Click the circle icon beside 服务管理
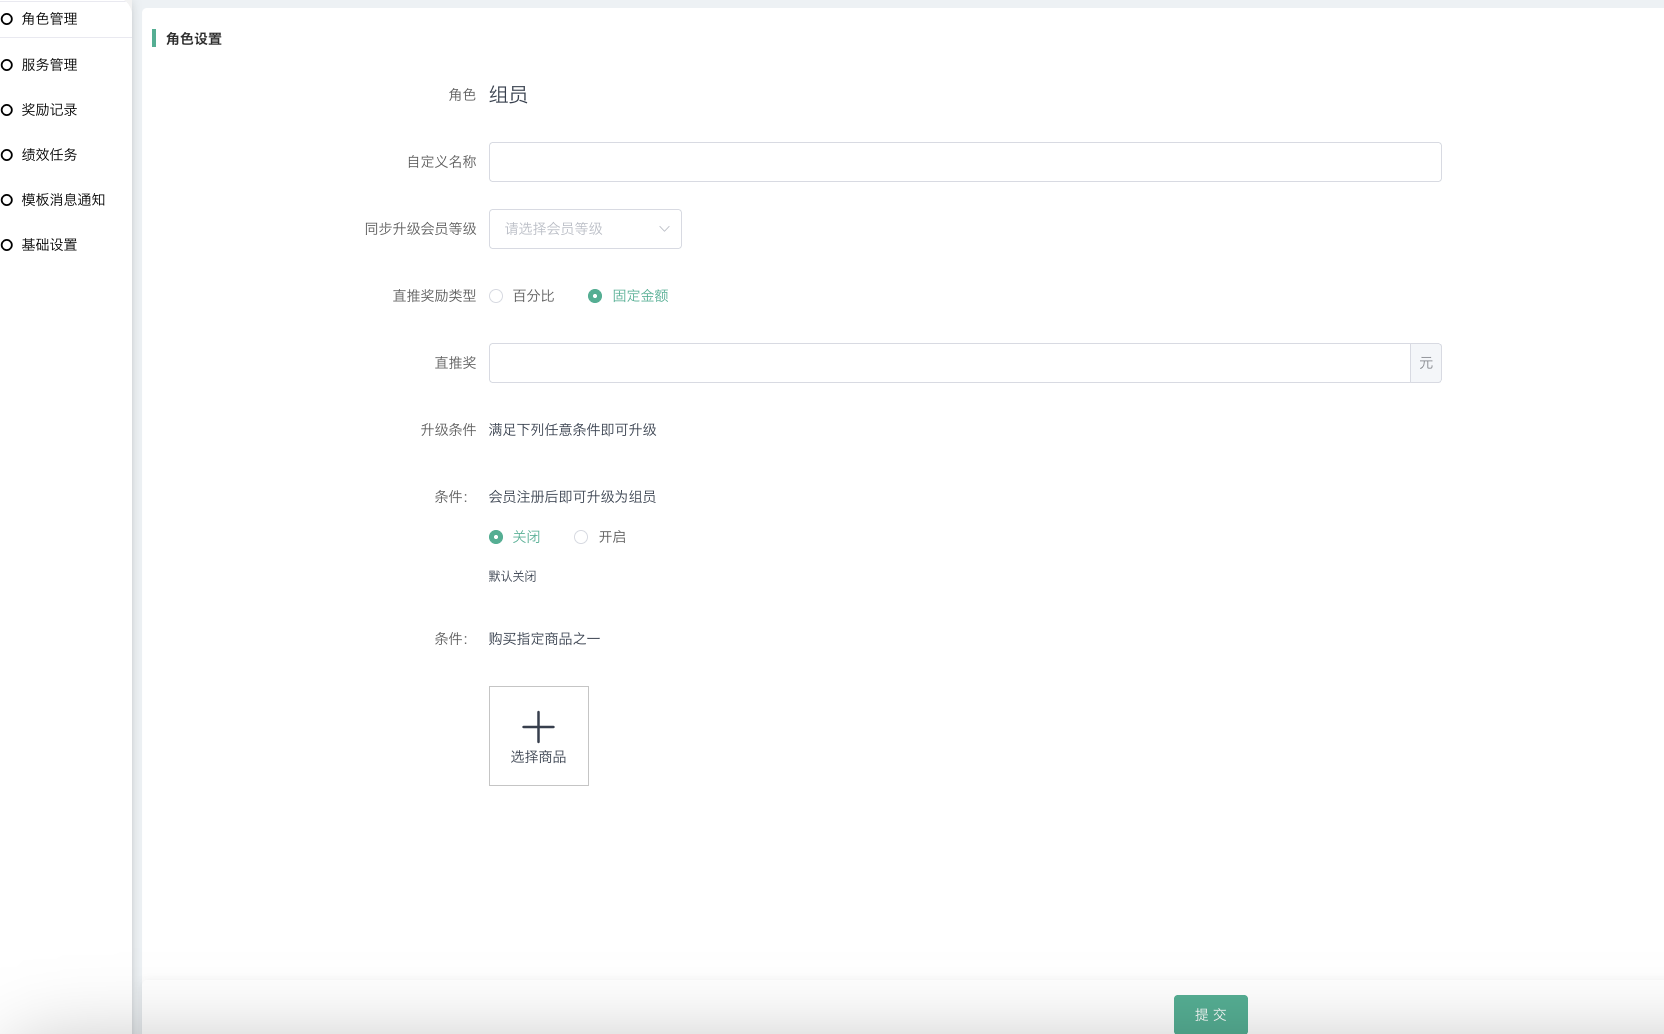 (x=7, y=65)
